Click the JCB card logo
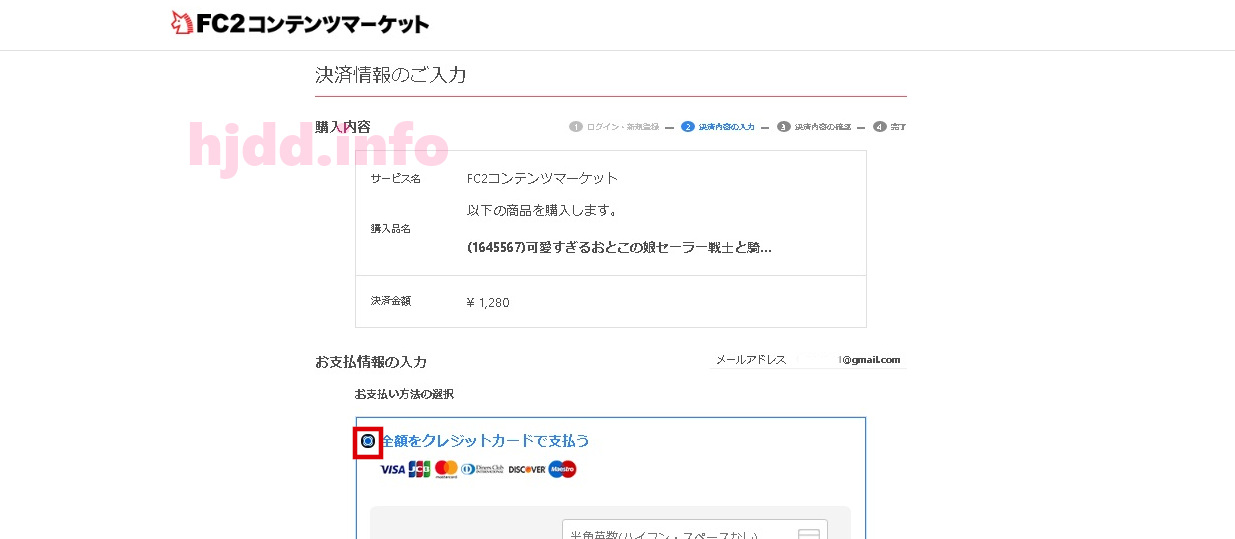1235x539 pixels. [x=420, y=469]
